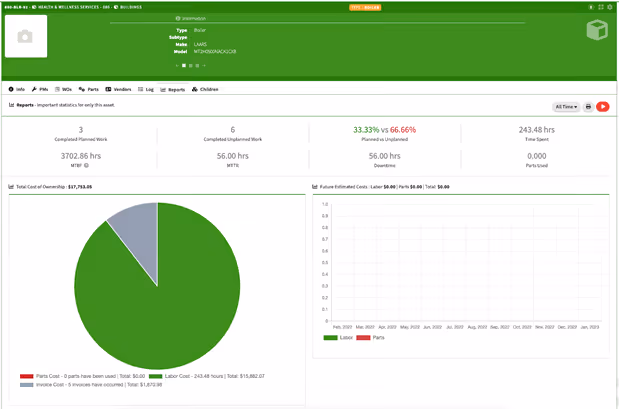Click the HEALTH & WELLNESS SERVICES breadcrumb
This screenshot has height=409, width=619.
[71, 7]
